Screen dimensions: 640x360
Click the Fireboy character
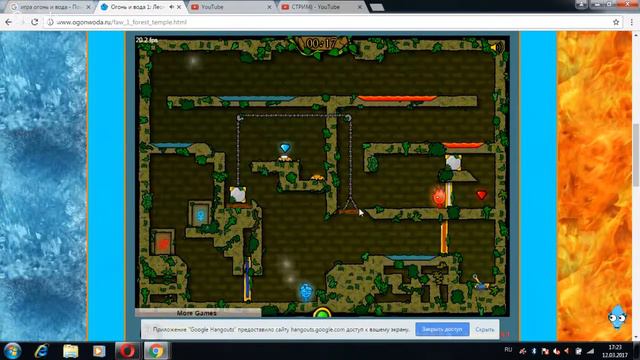[x=439, y=197]
